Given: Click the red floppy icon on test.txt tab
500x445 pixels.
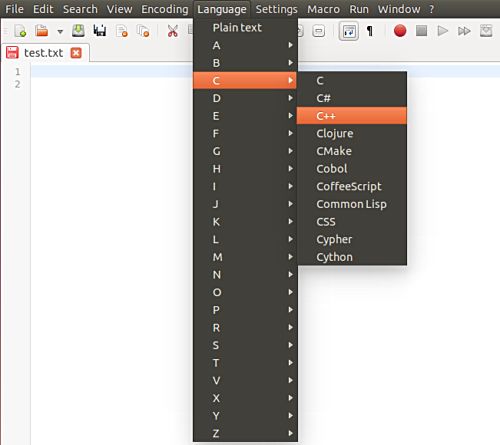Looking at the screenshot, I should coord(12,53).
